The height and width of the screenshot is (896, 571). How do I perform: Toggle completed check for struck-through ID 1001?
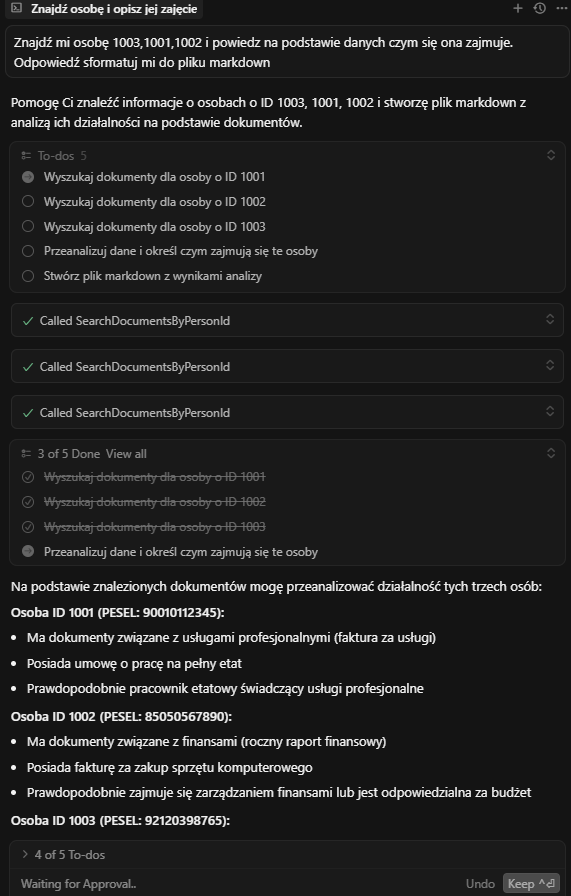point(27,477)
